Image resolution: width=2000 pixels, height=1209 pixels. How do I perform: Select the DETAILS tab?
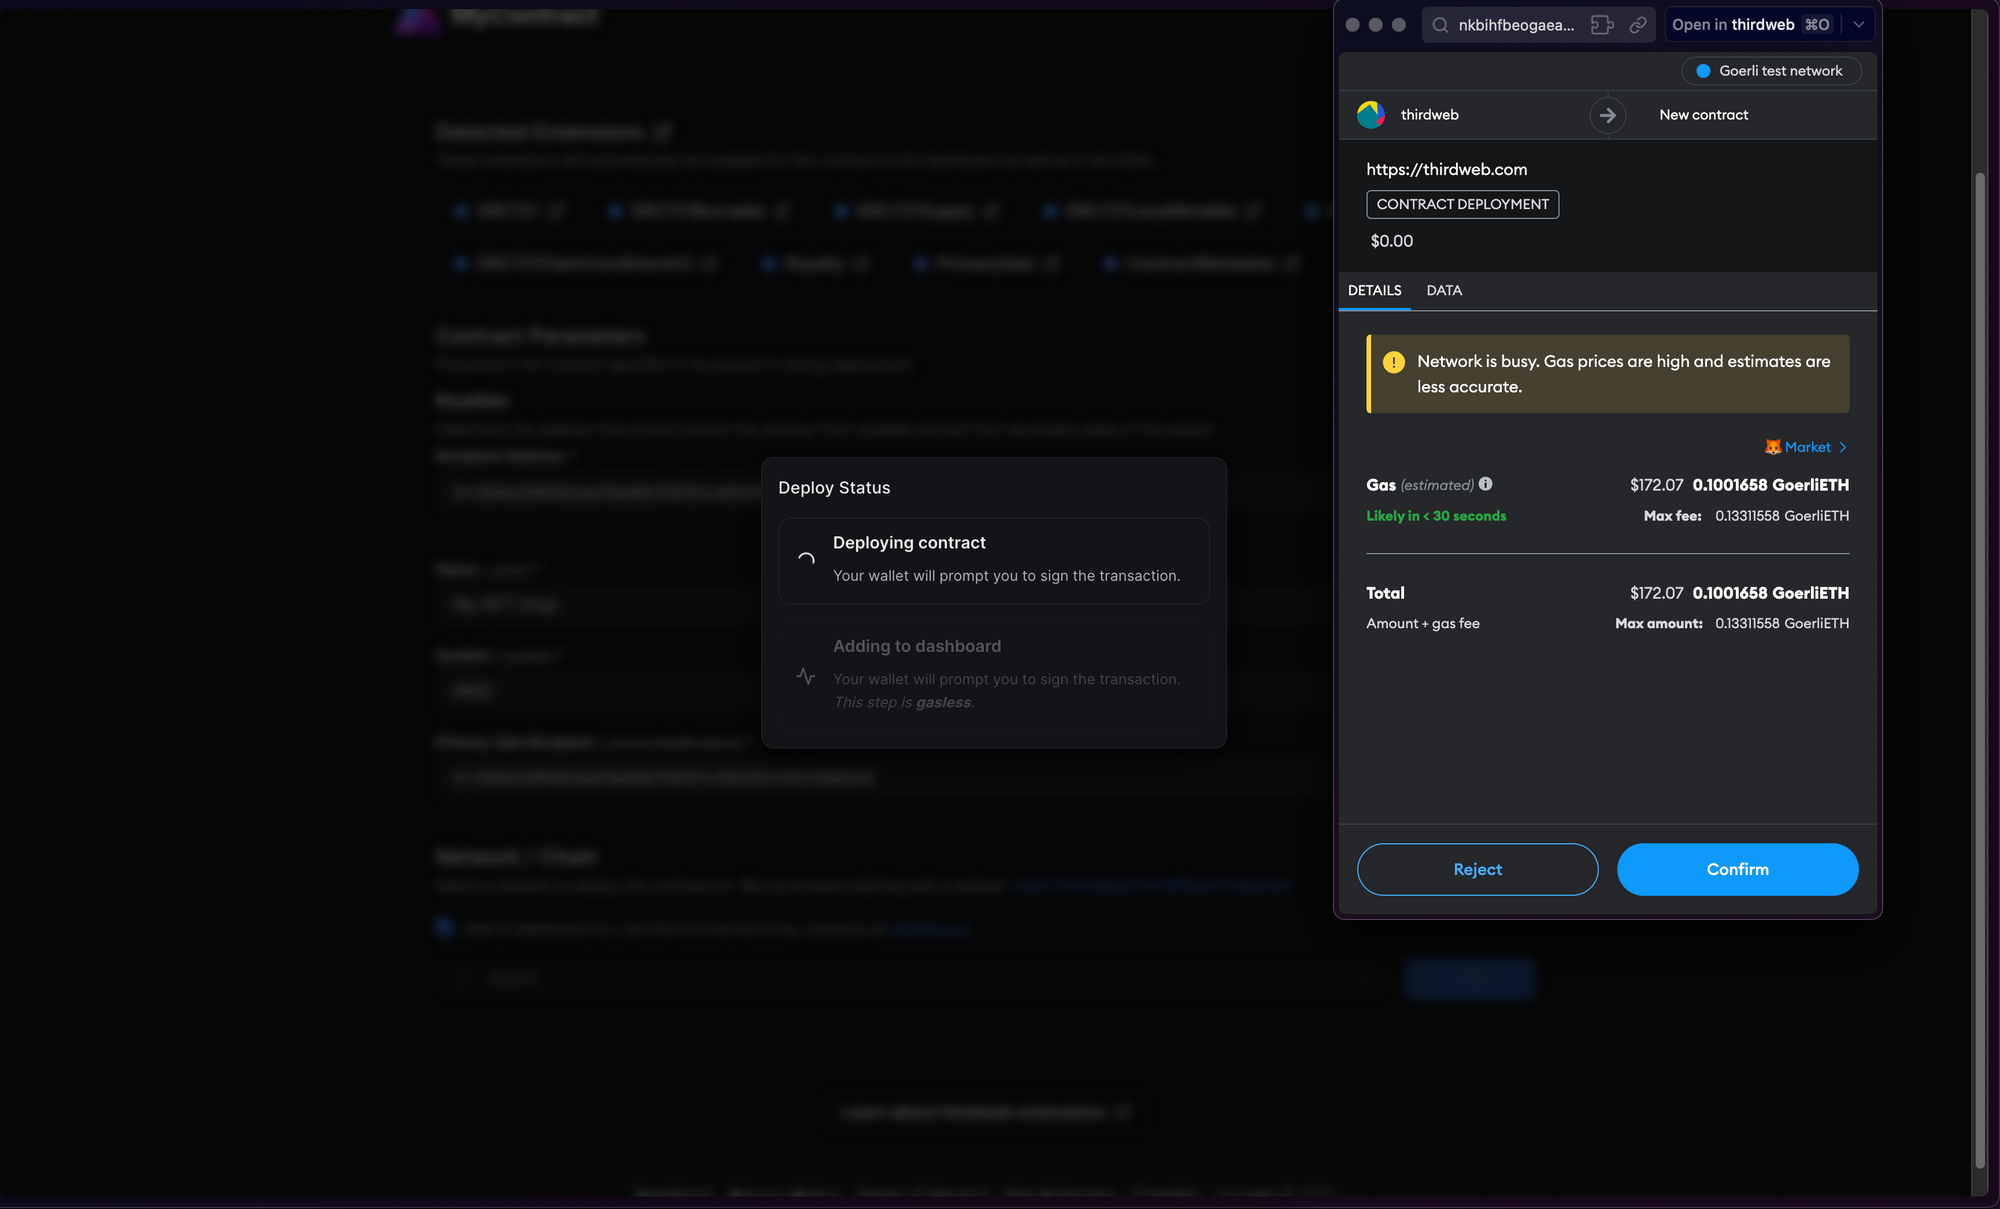pos(1374,290)
